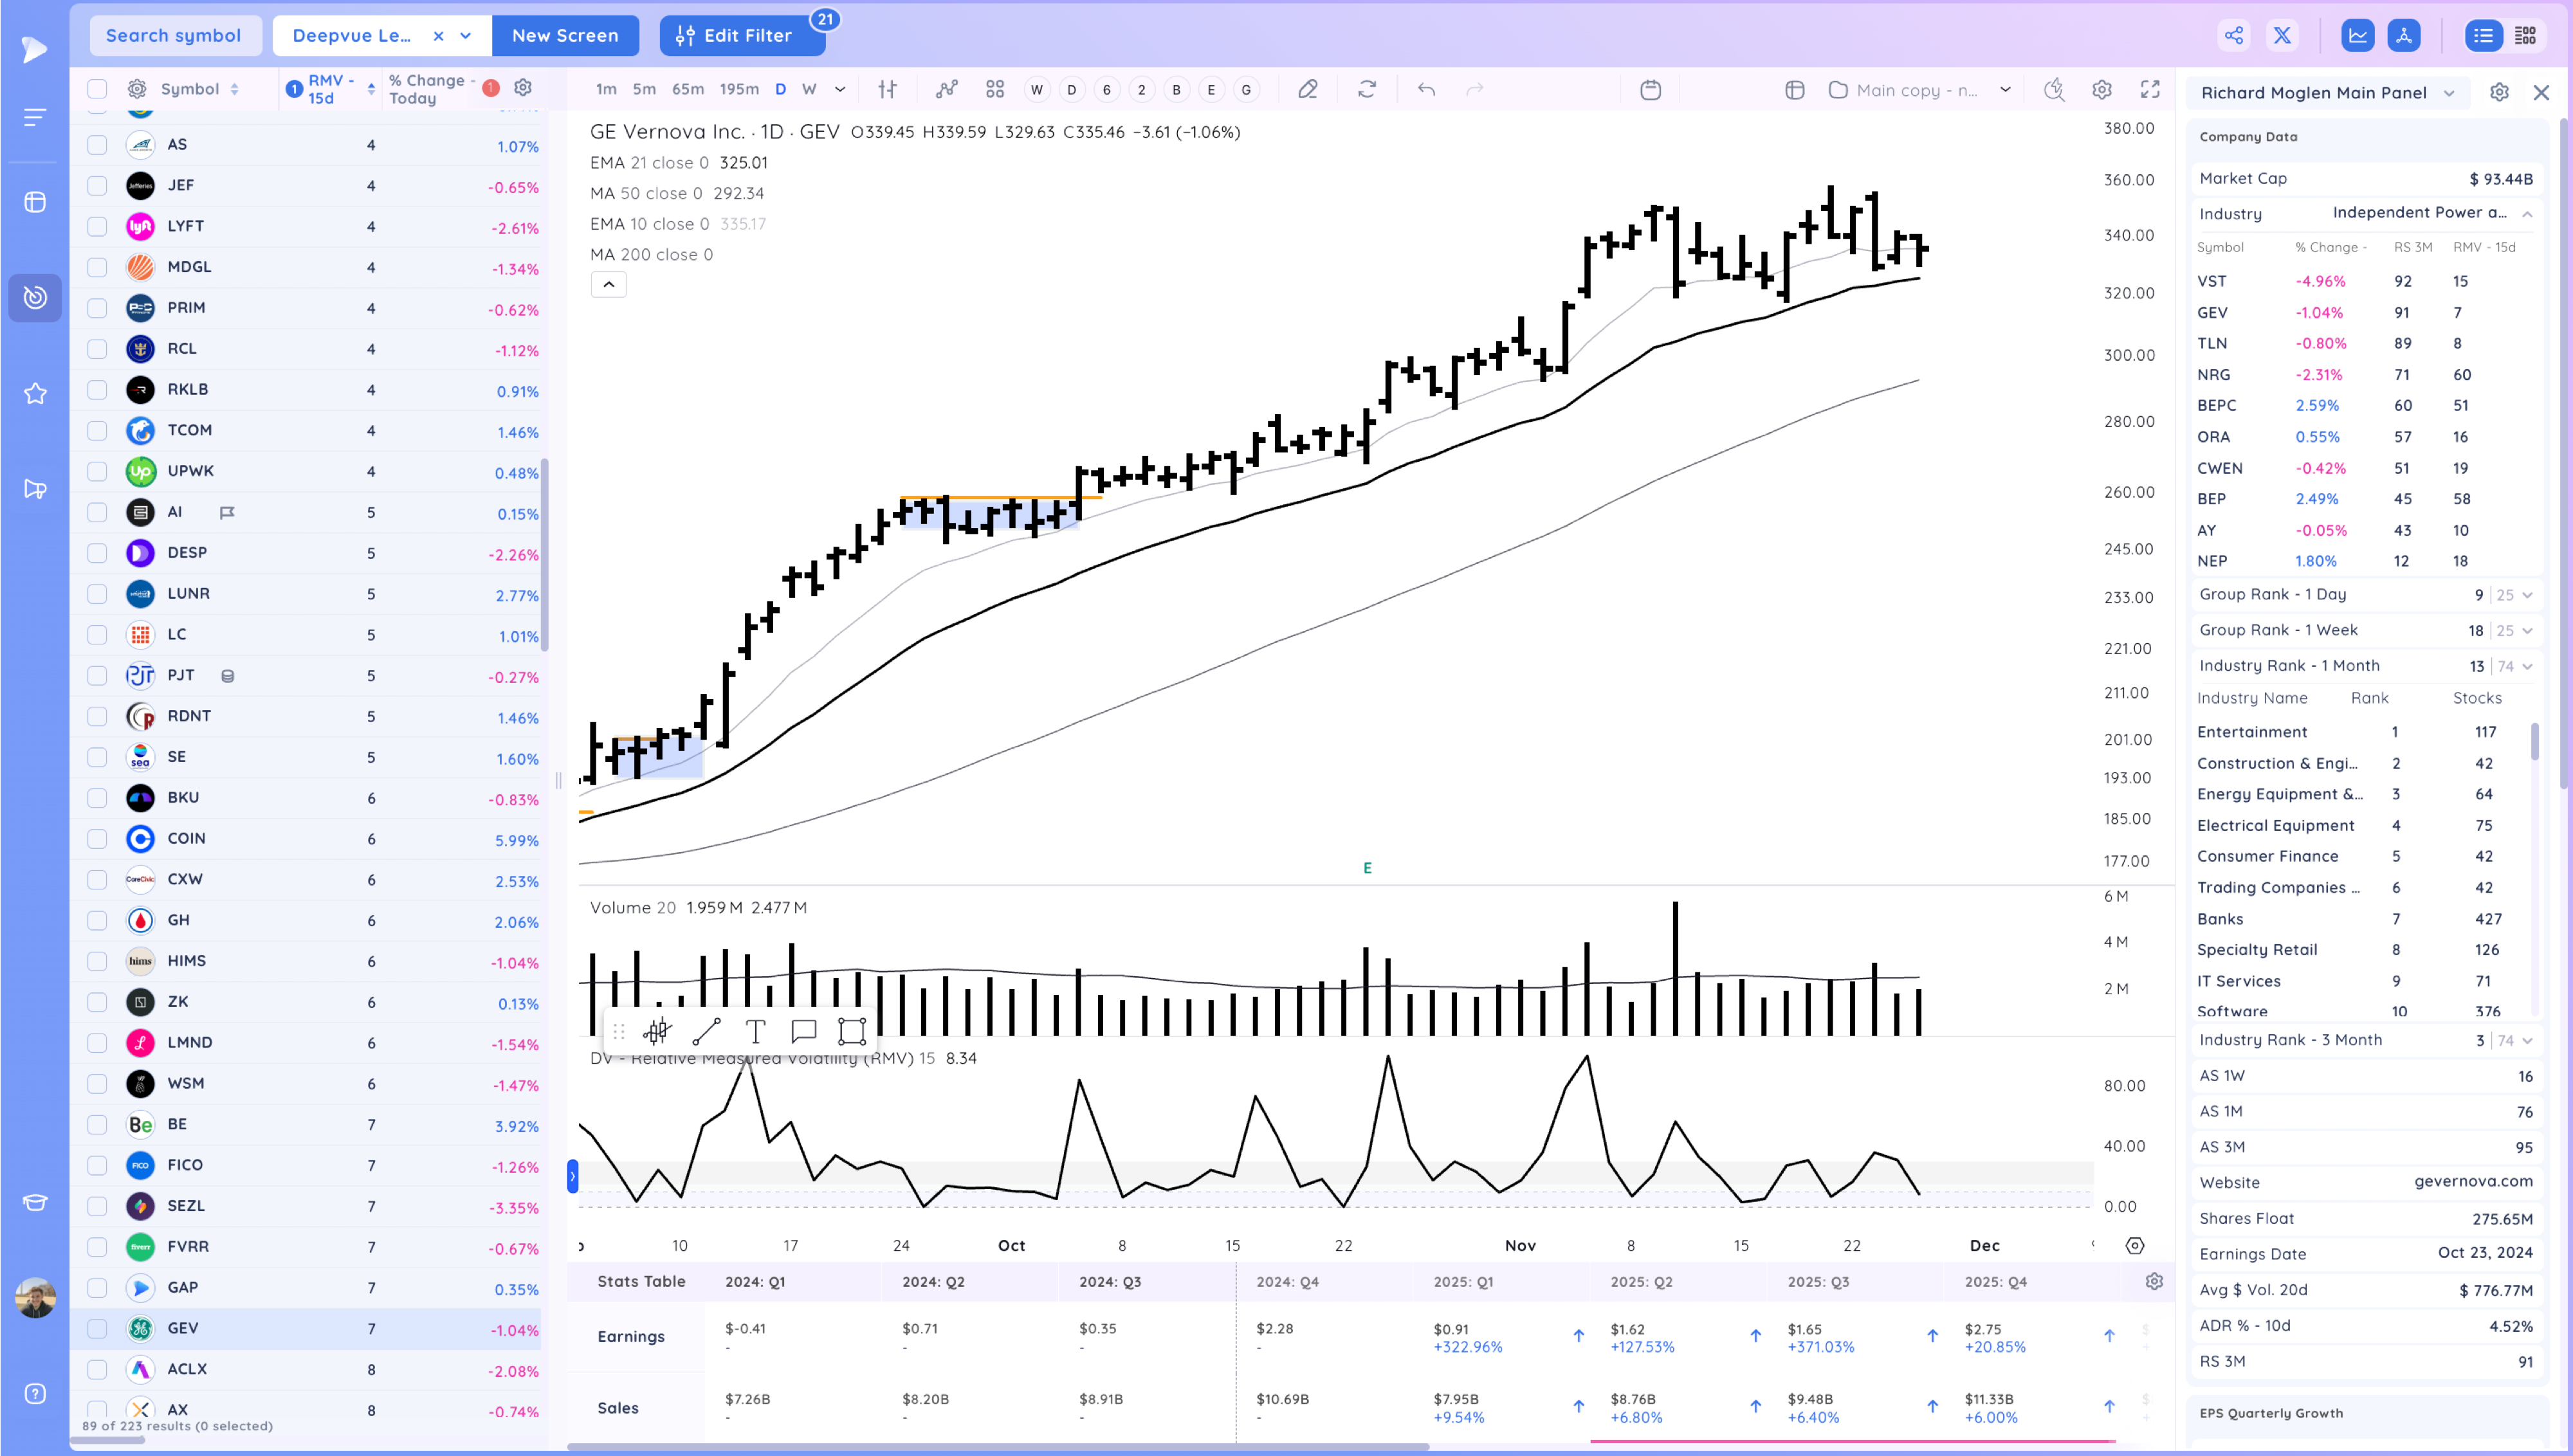Click the share icon in top bar
The width and height of the screenshot is (2573, 1456).
[x=2234, y=36]
